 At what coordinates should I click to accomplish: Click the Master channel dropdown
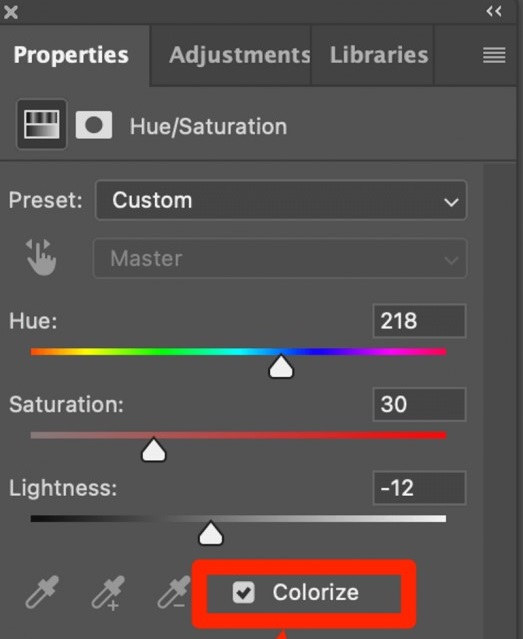pyautogui.click(x=280, y=258)
